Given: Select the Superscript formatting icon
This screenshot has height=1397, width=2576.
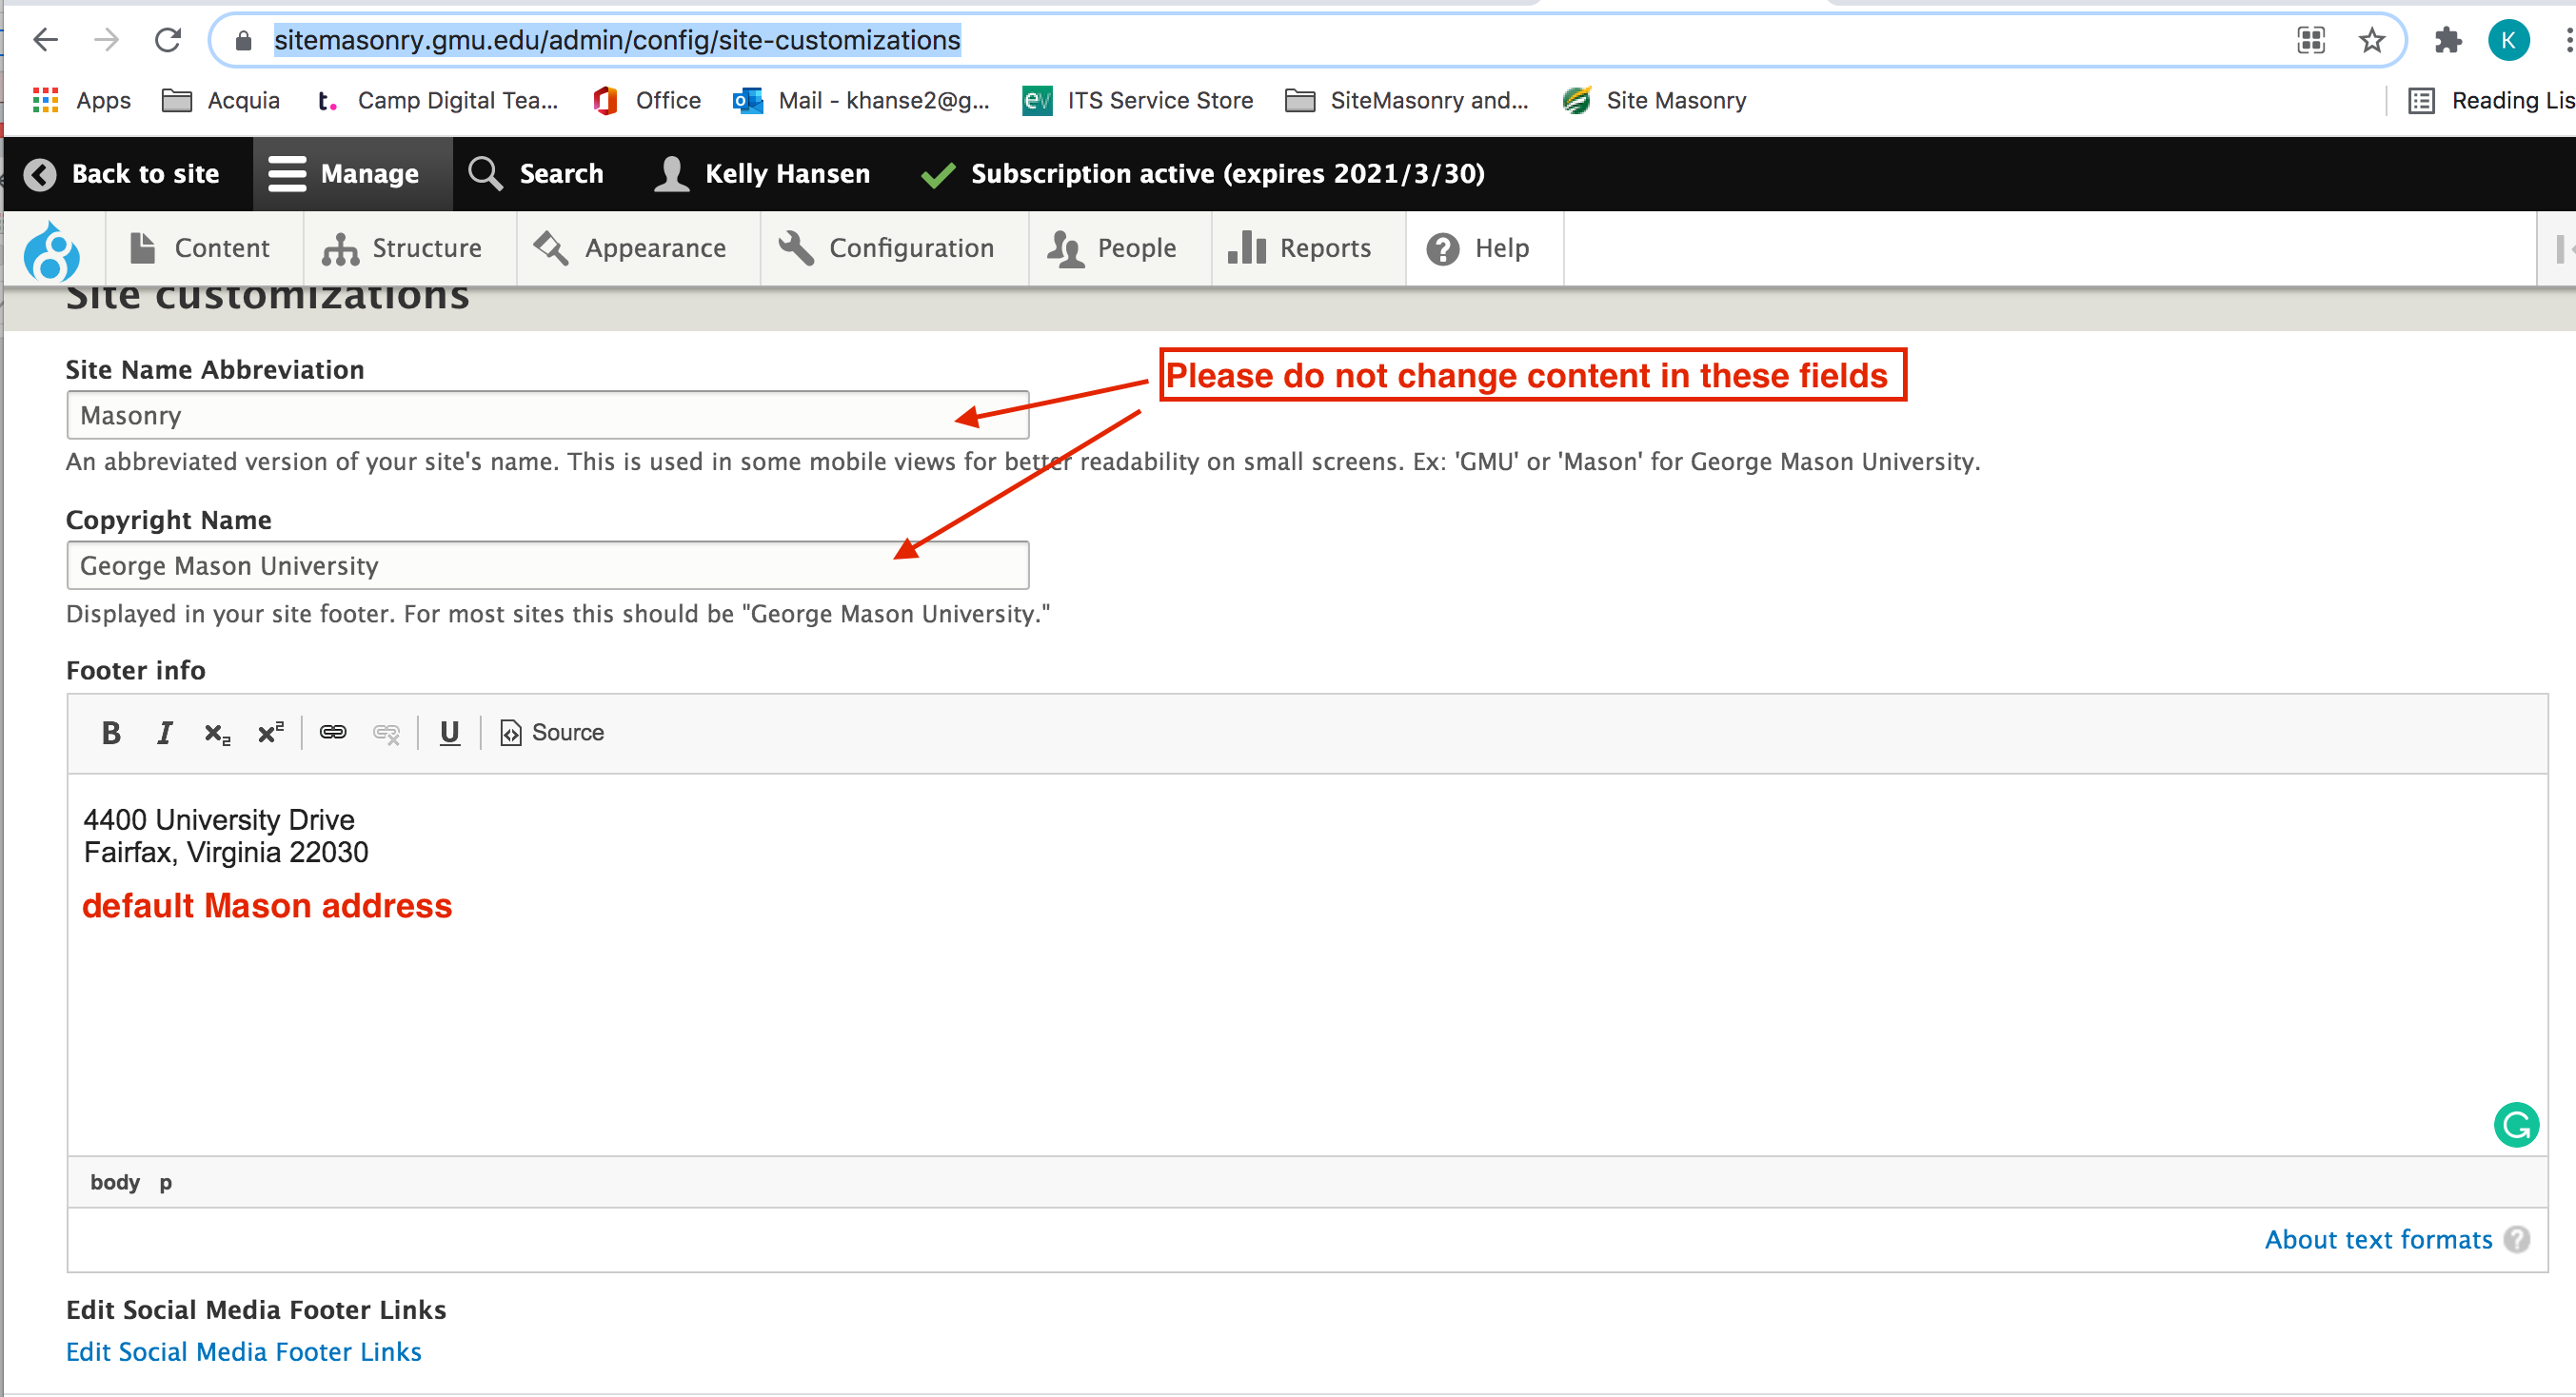Looking at the screenshot, I should point(269,732).
